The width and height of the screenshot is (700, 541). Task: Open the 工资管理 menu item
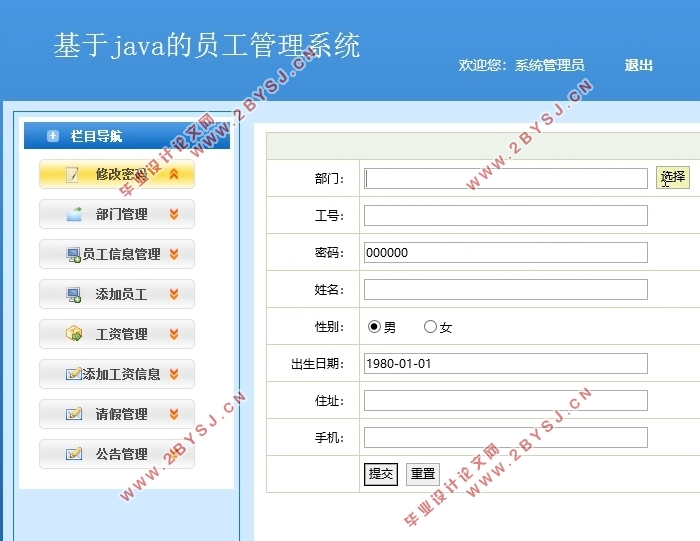click(117, 334)
